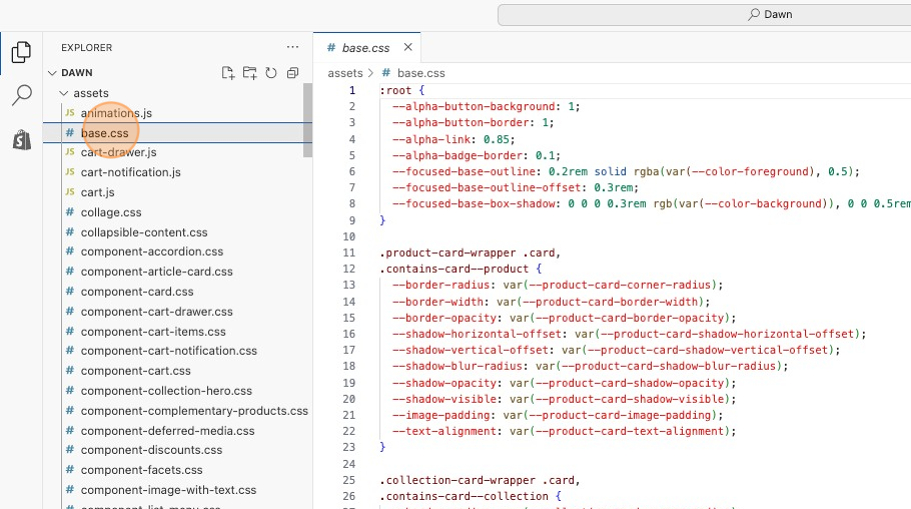The image size is (911, 509).
Task: Open component-accordion.css file
Action: click(x=151, y=252)
